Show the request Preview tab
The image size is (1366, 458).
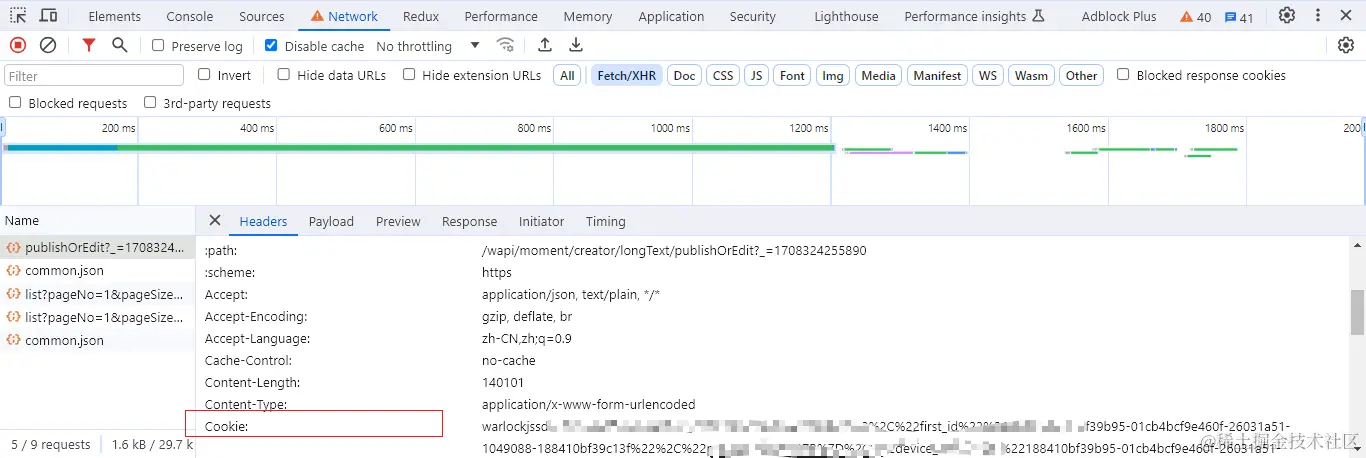point(398,221)
